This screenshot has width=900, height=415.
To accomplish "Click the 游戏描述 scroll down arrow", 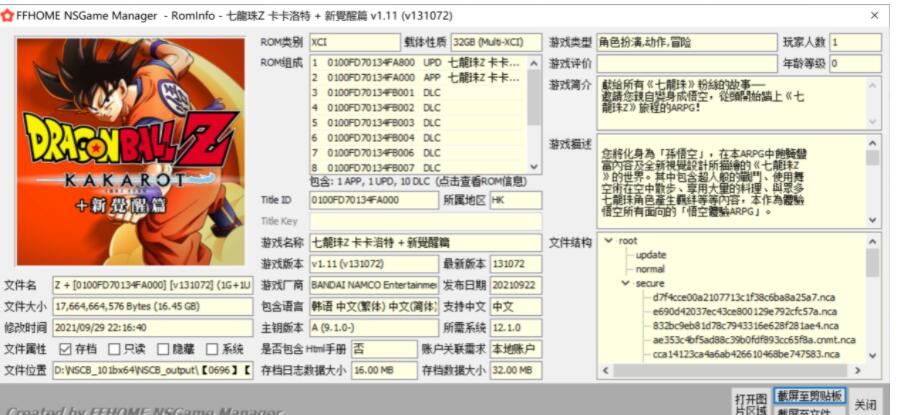I will click(x=873, y=220).
